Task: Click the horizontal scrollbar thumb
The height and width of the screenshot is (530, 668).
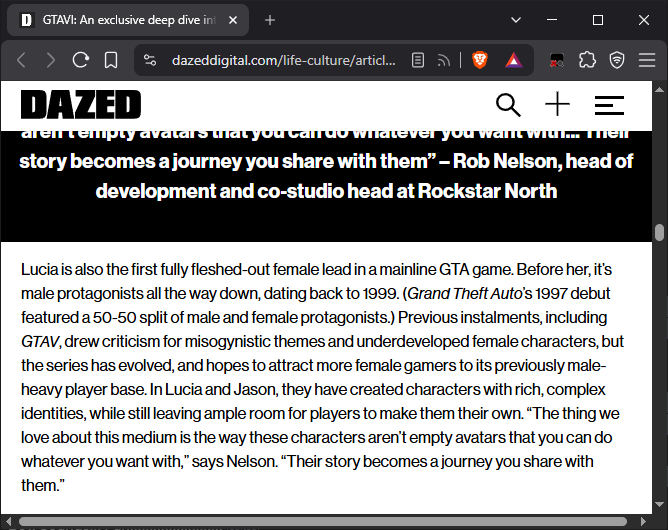Action: (322, 521)
